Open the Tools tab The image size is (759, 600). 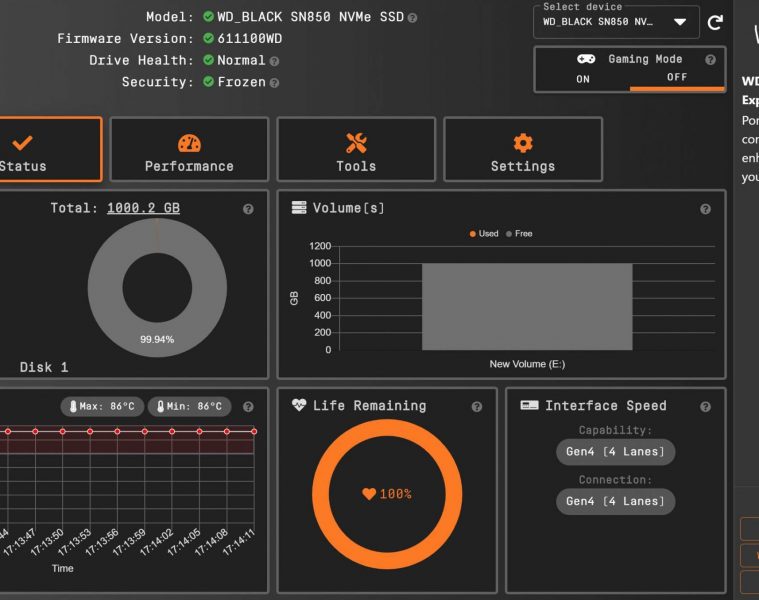click(x=356, y=149)
